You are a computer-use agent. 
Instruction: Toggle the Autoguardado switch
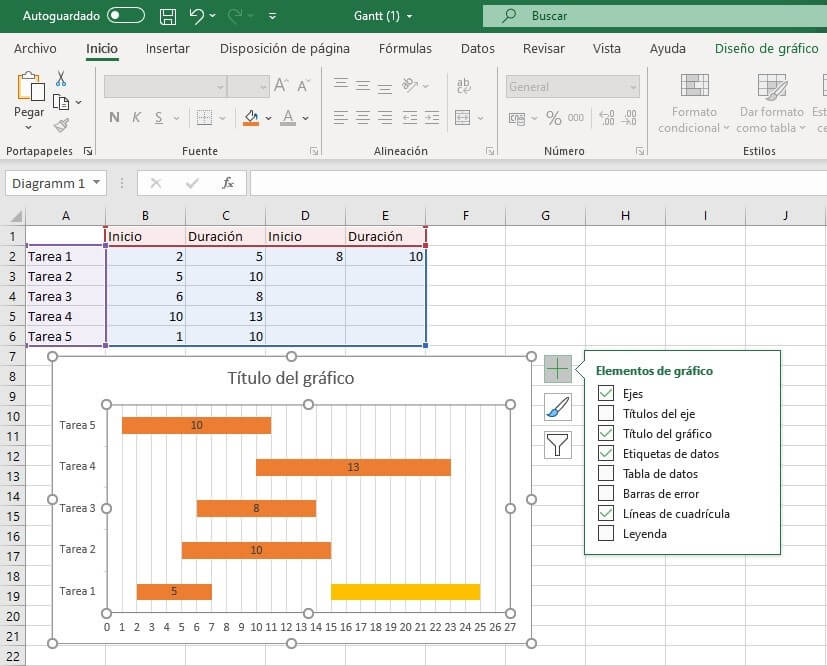click(126, 16)
